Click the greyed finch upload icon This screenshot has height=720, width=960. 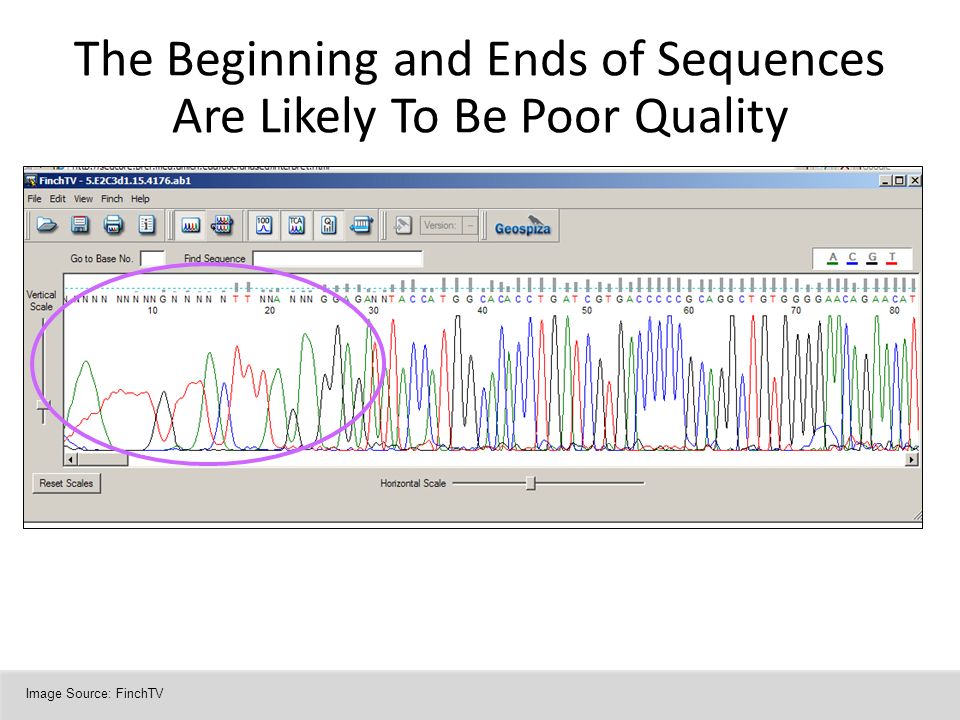[x=402, y=225]
